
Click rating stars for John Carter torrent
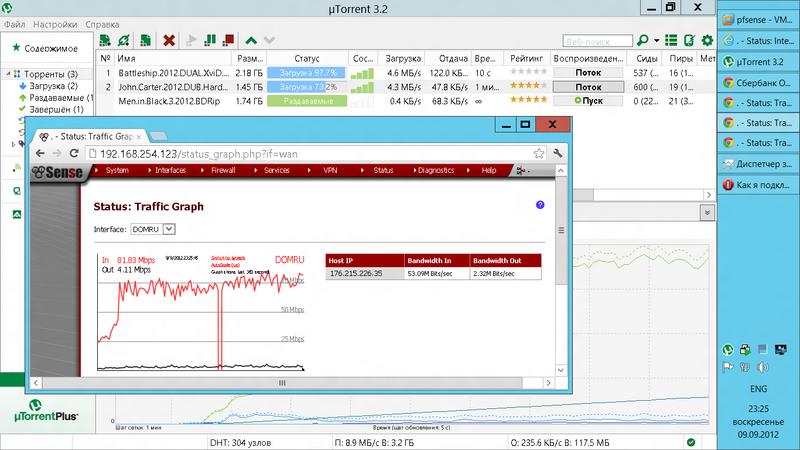(528, 85)
